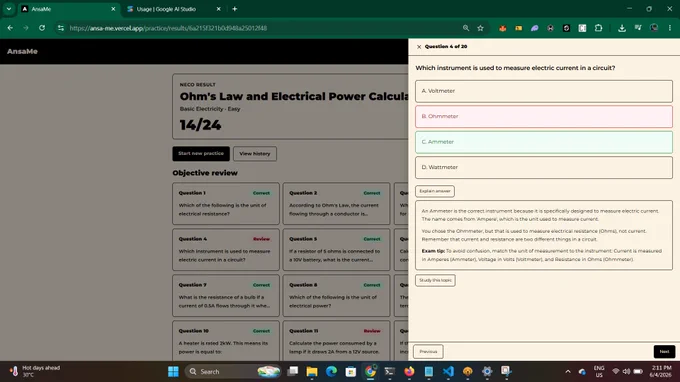Click Start new practice button
Viewport: 680px width, 382px height.
point(201,153)
